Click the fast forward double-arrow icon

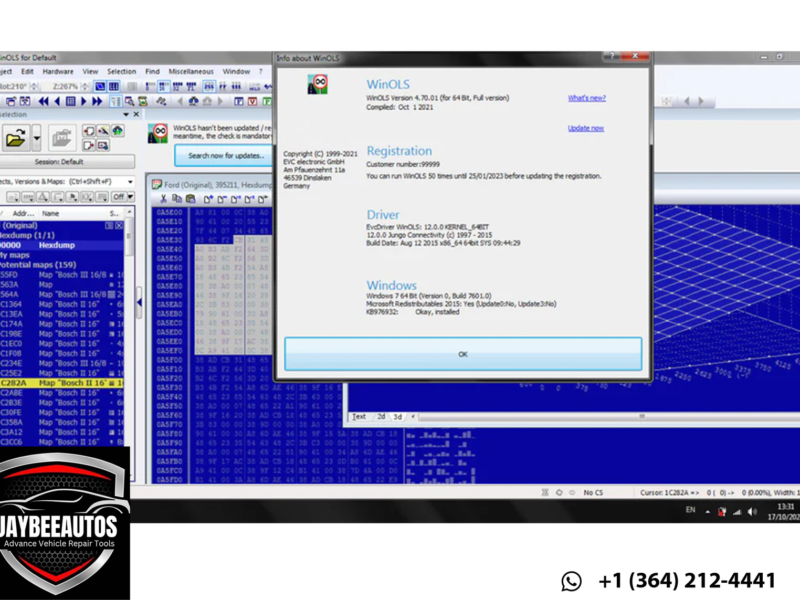97,101
